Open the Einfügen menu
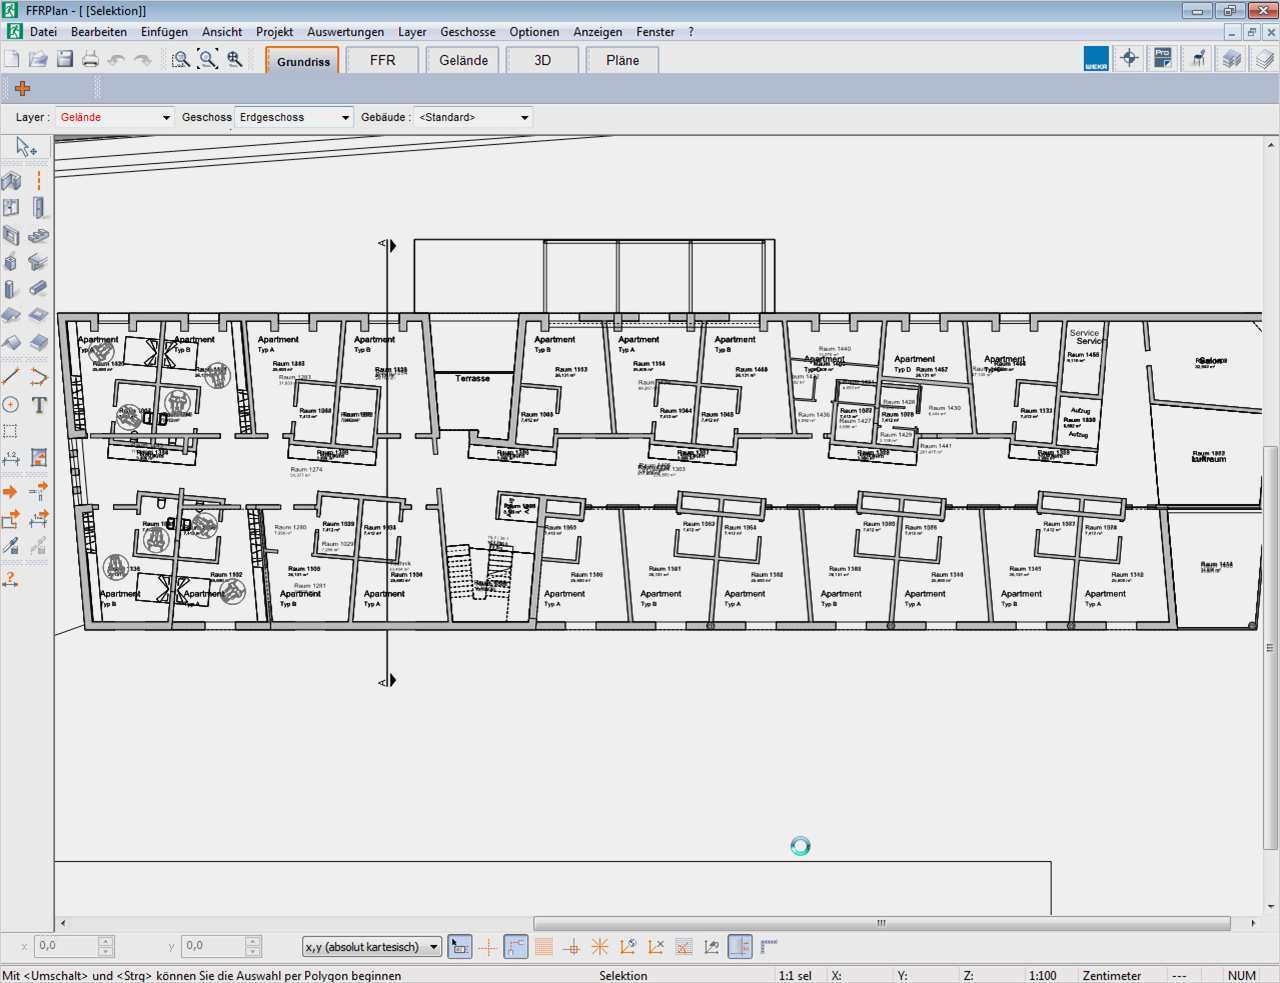1280x983 pixels. pyautogui.click(x=165, y=32)
